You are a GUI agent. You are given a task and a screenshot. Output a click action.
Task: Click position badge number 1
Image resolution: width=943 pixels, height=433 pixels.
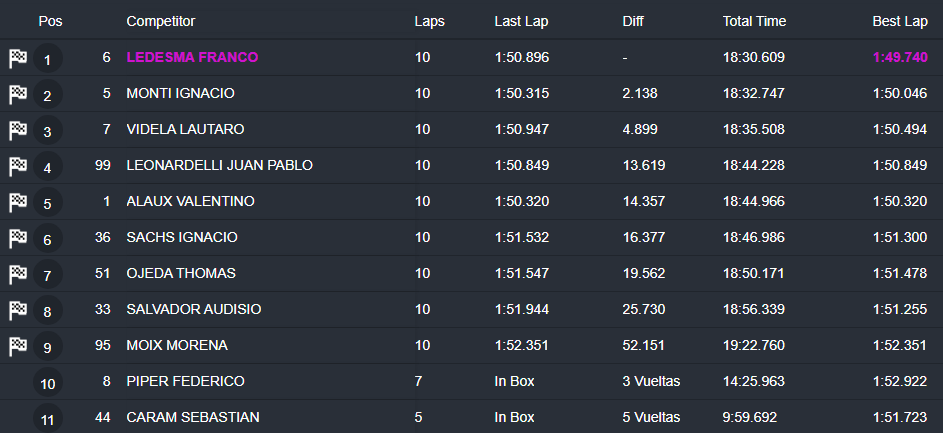[x=48, y=58]
